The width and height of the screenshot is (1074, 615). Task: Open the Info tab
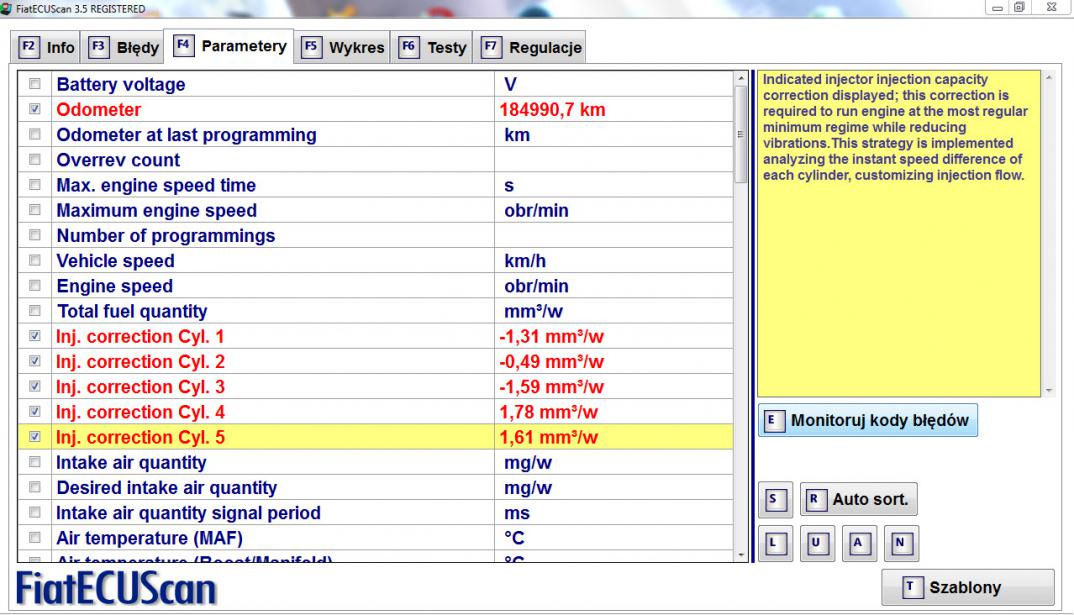[46, 47]
